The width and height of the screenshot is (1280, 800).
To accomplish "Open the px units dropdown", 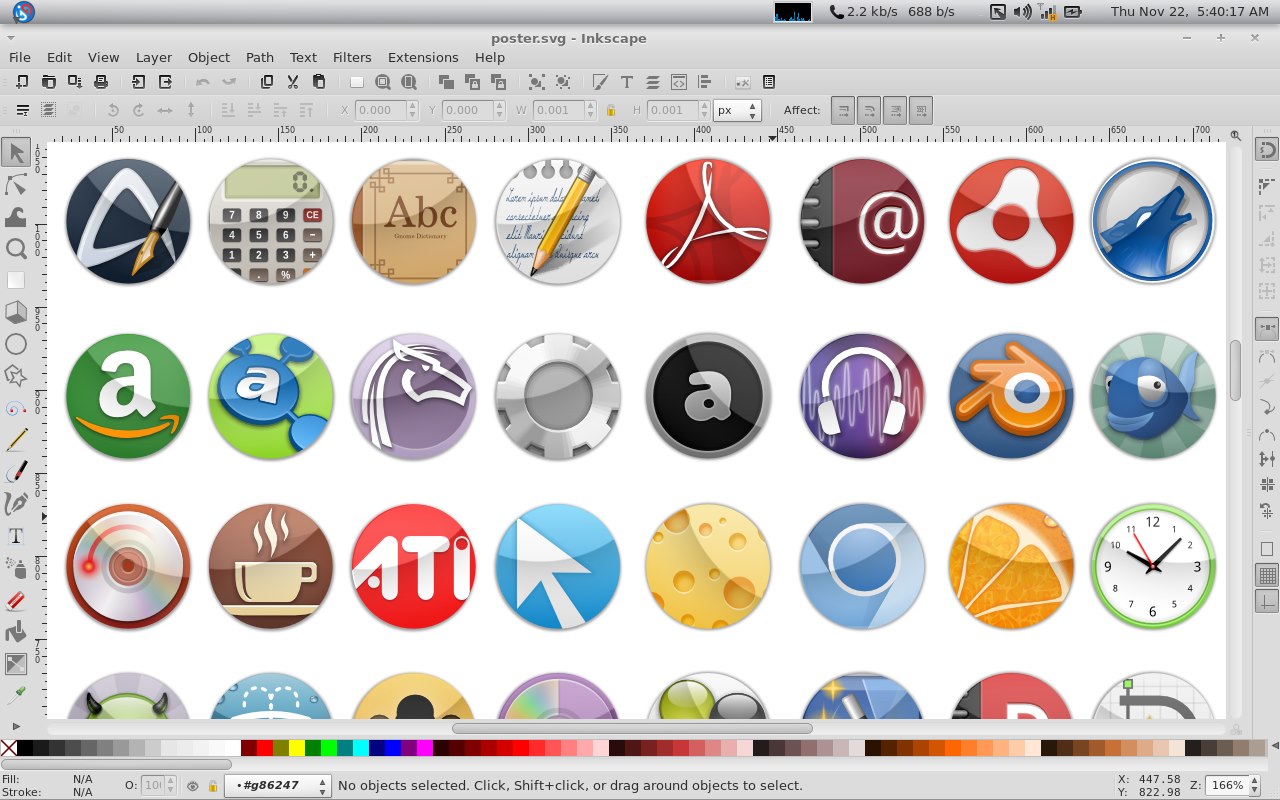I will coord(738,110).
